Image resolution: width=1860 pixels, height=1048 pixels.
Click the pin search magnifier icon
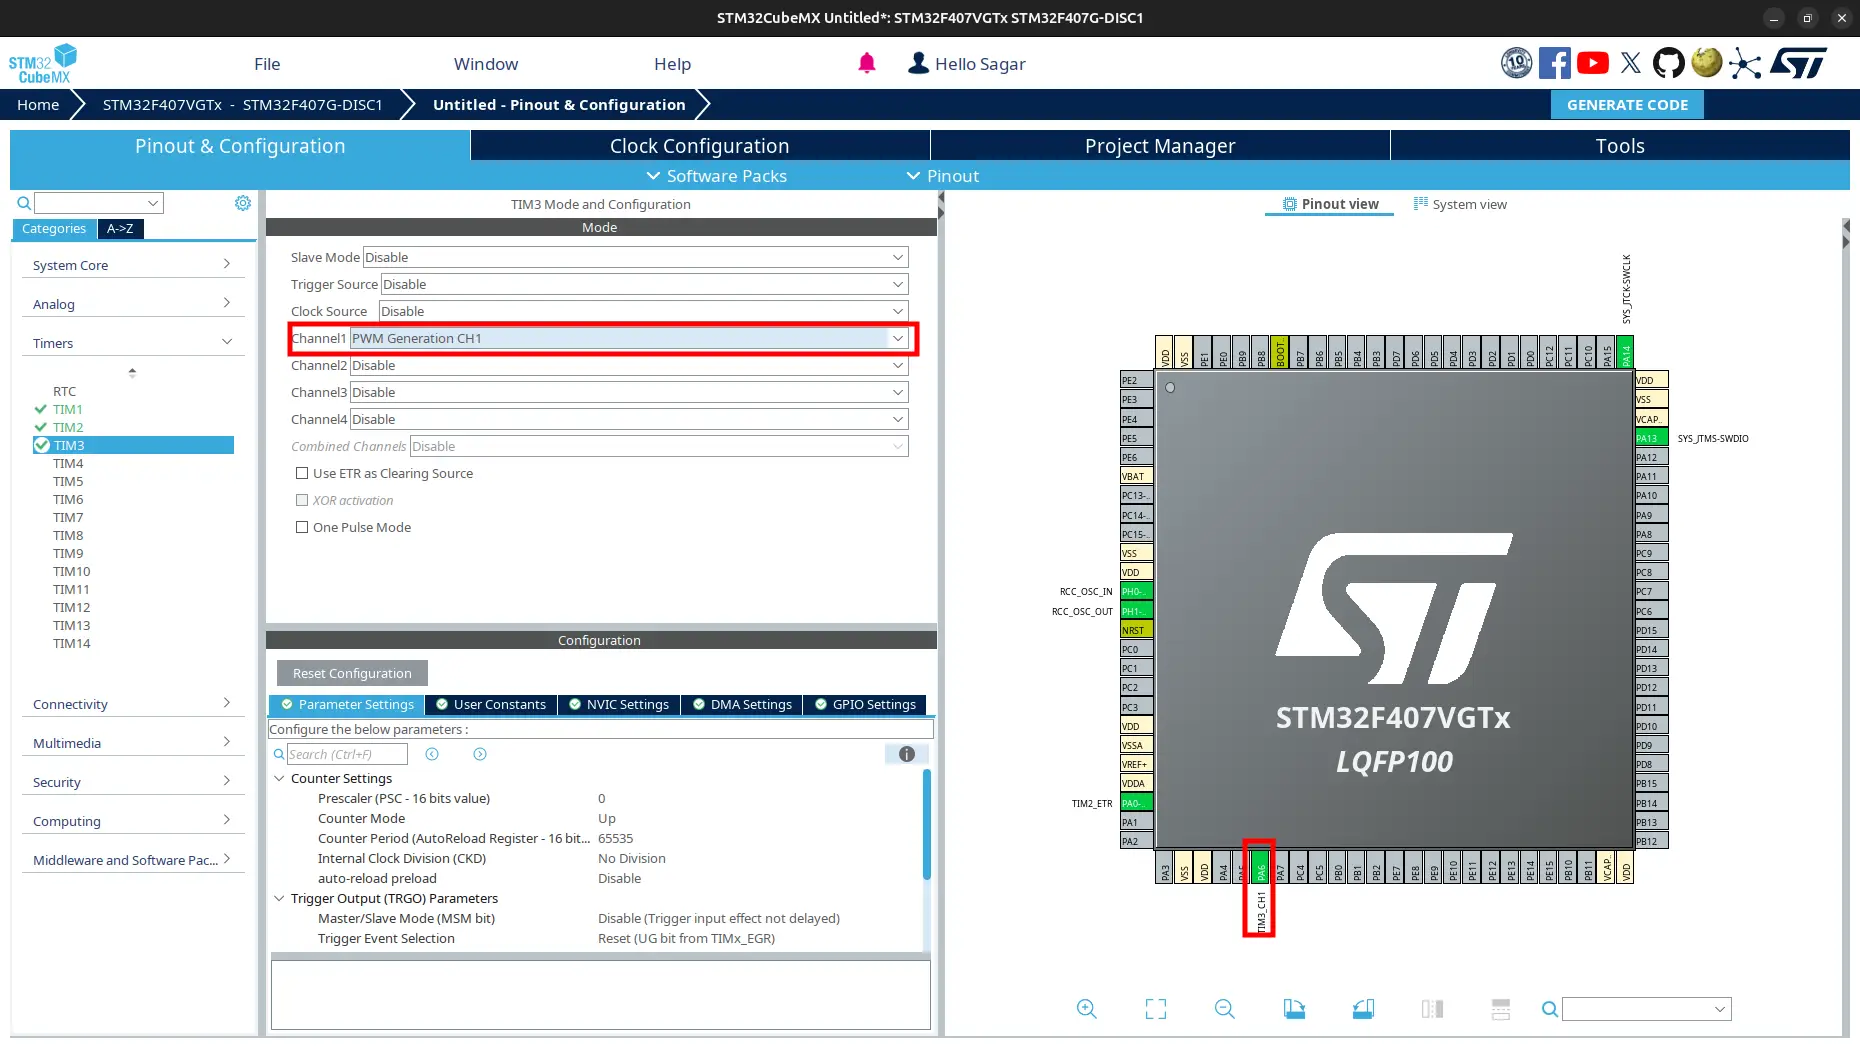(x=1549, y=1009)
